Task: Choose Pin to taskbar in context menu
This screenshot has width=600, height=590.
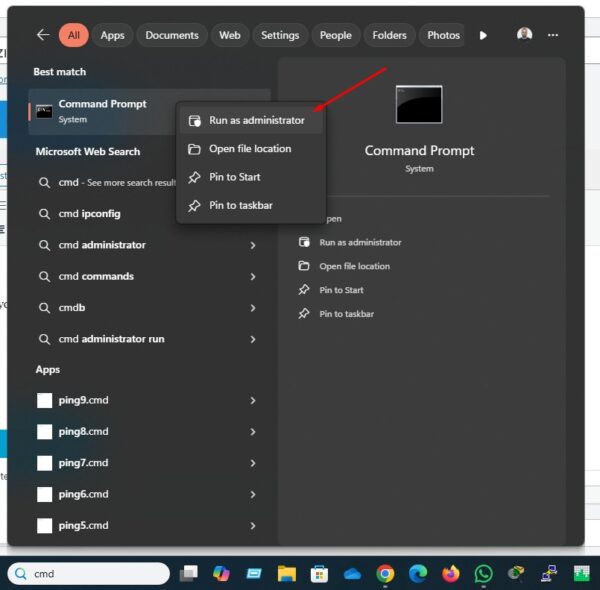Action: click(x=251, y=205)
